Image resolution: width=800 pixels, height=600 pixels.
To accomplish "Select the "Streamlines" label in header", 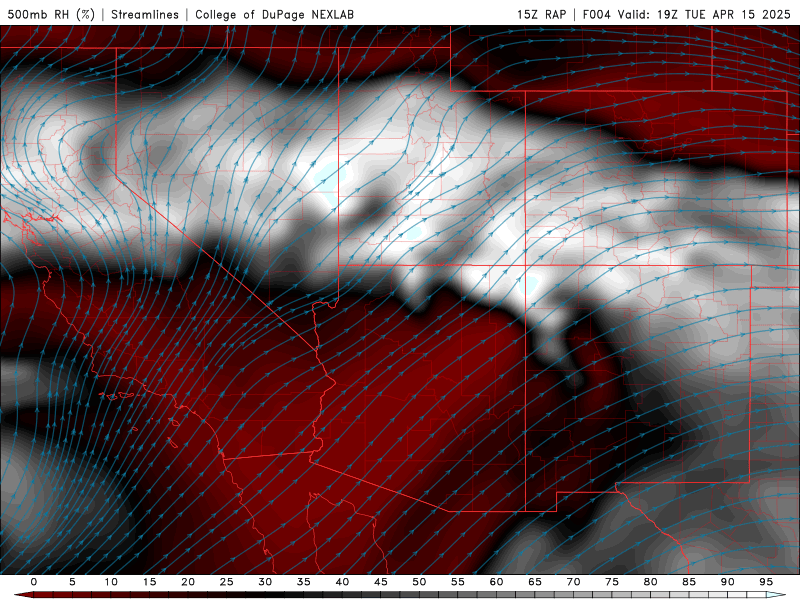I will [x=145, y=14].
